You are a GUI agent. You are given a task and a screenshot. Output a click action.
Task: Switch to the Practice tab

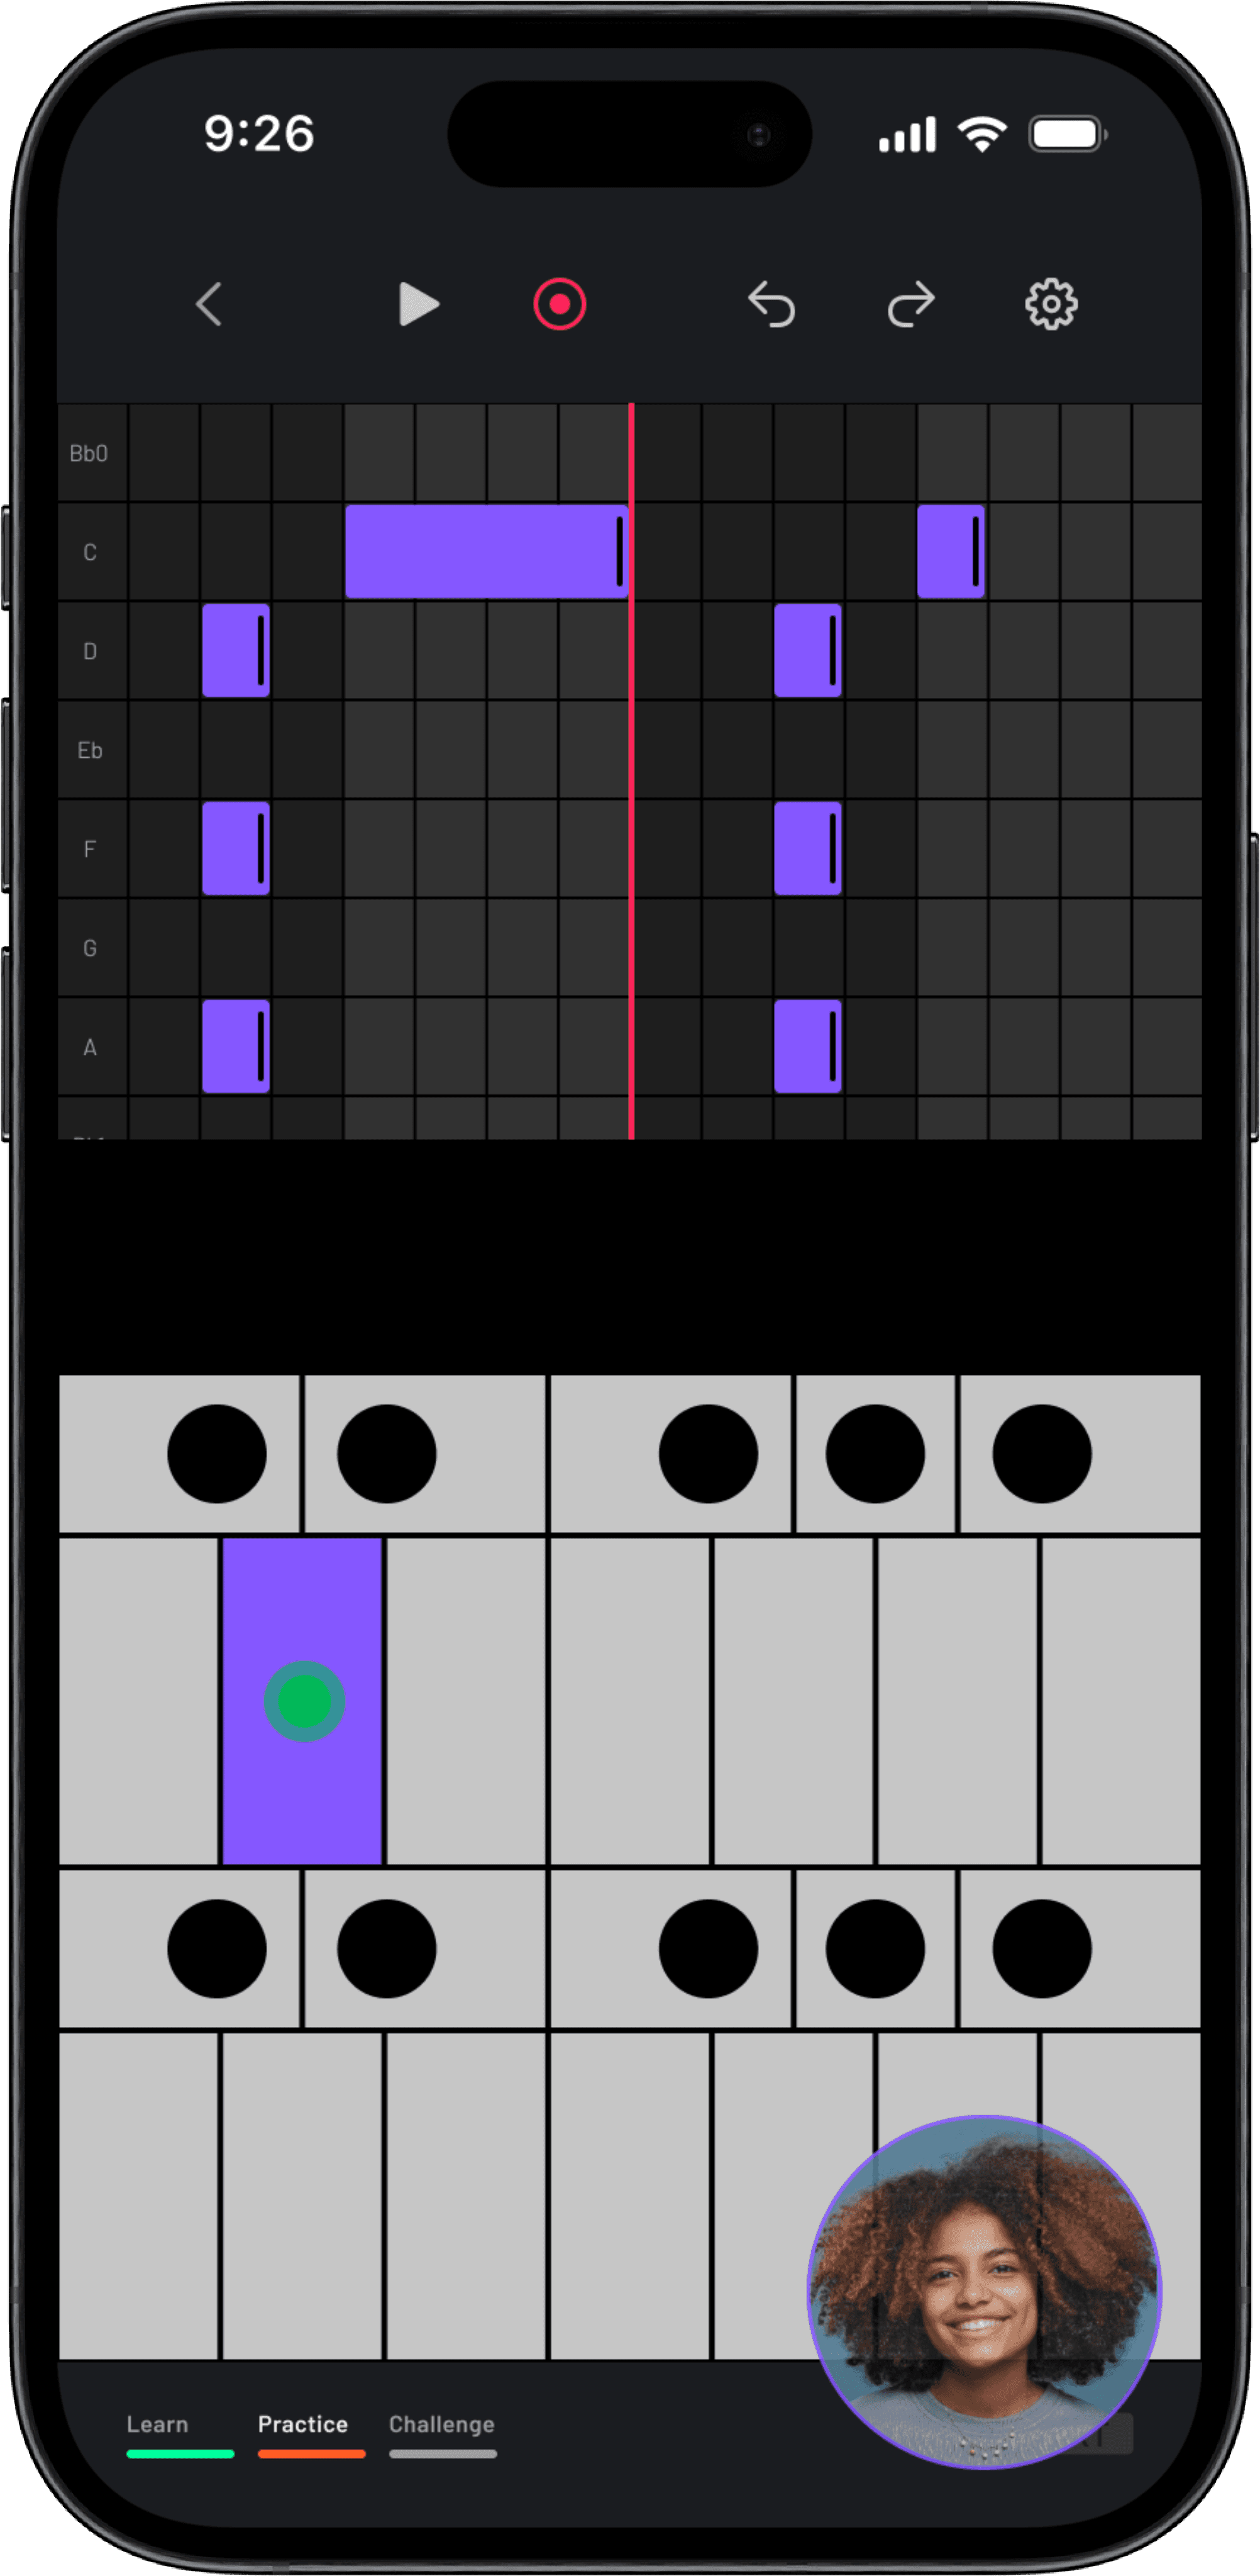[x=303, y=2424]
